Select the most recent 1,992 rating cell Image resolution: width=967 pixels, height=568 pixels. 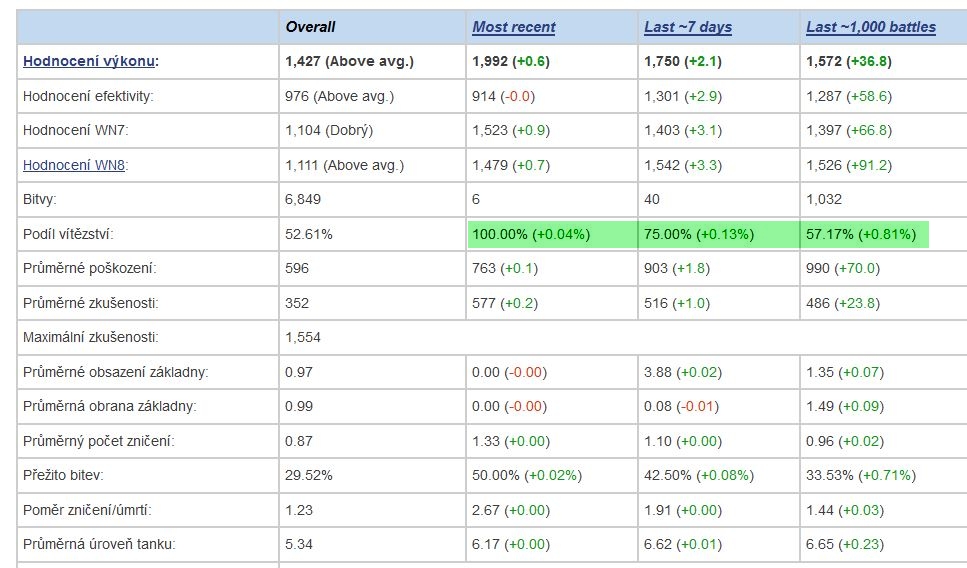511,61
